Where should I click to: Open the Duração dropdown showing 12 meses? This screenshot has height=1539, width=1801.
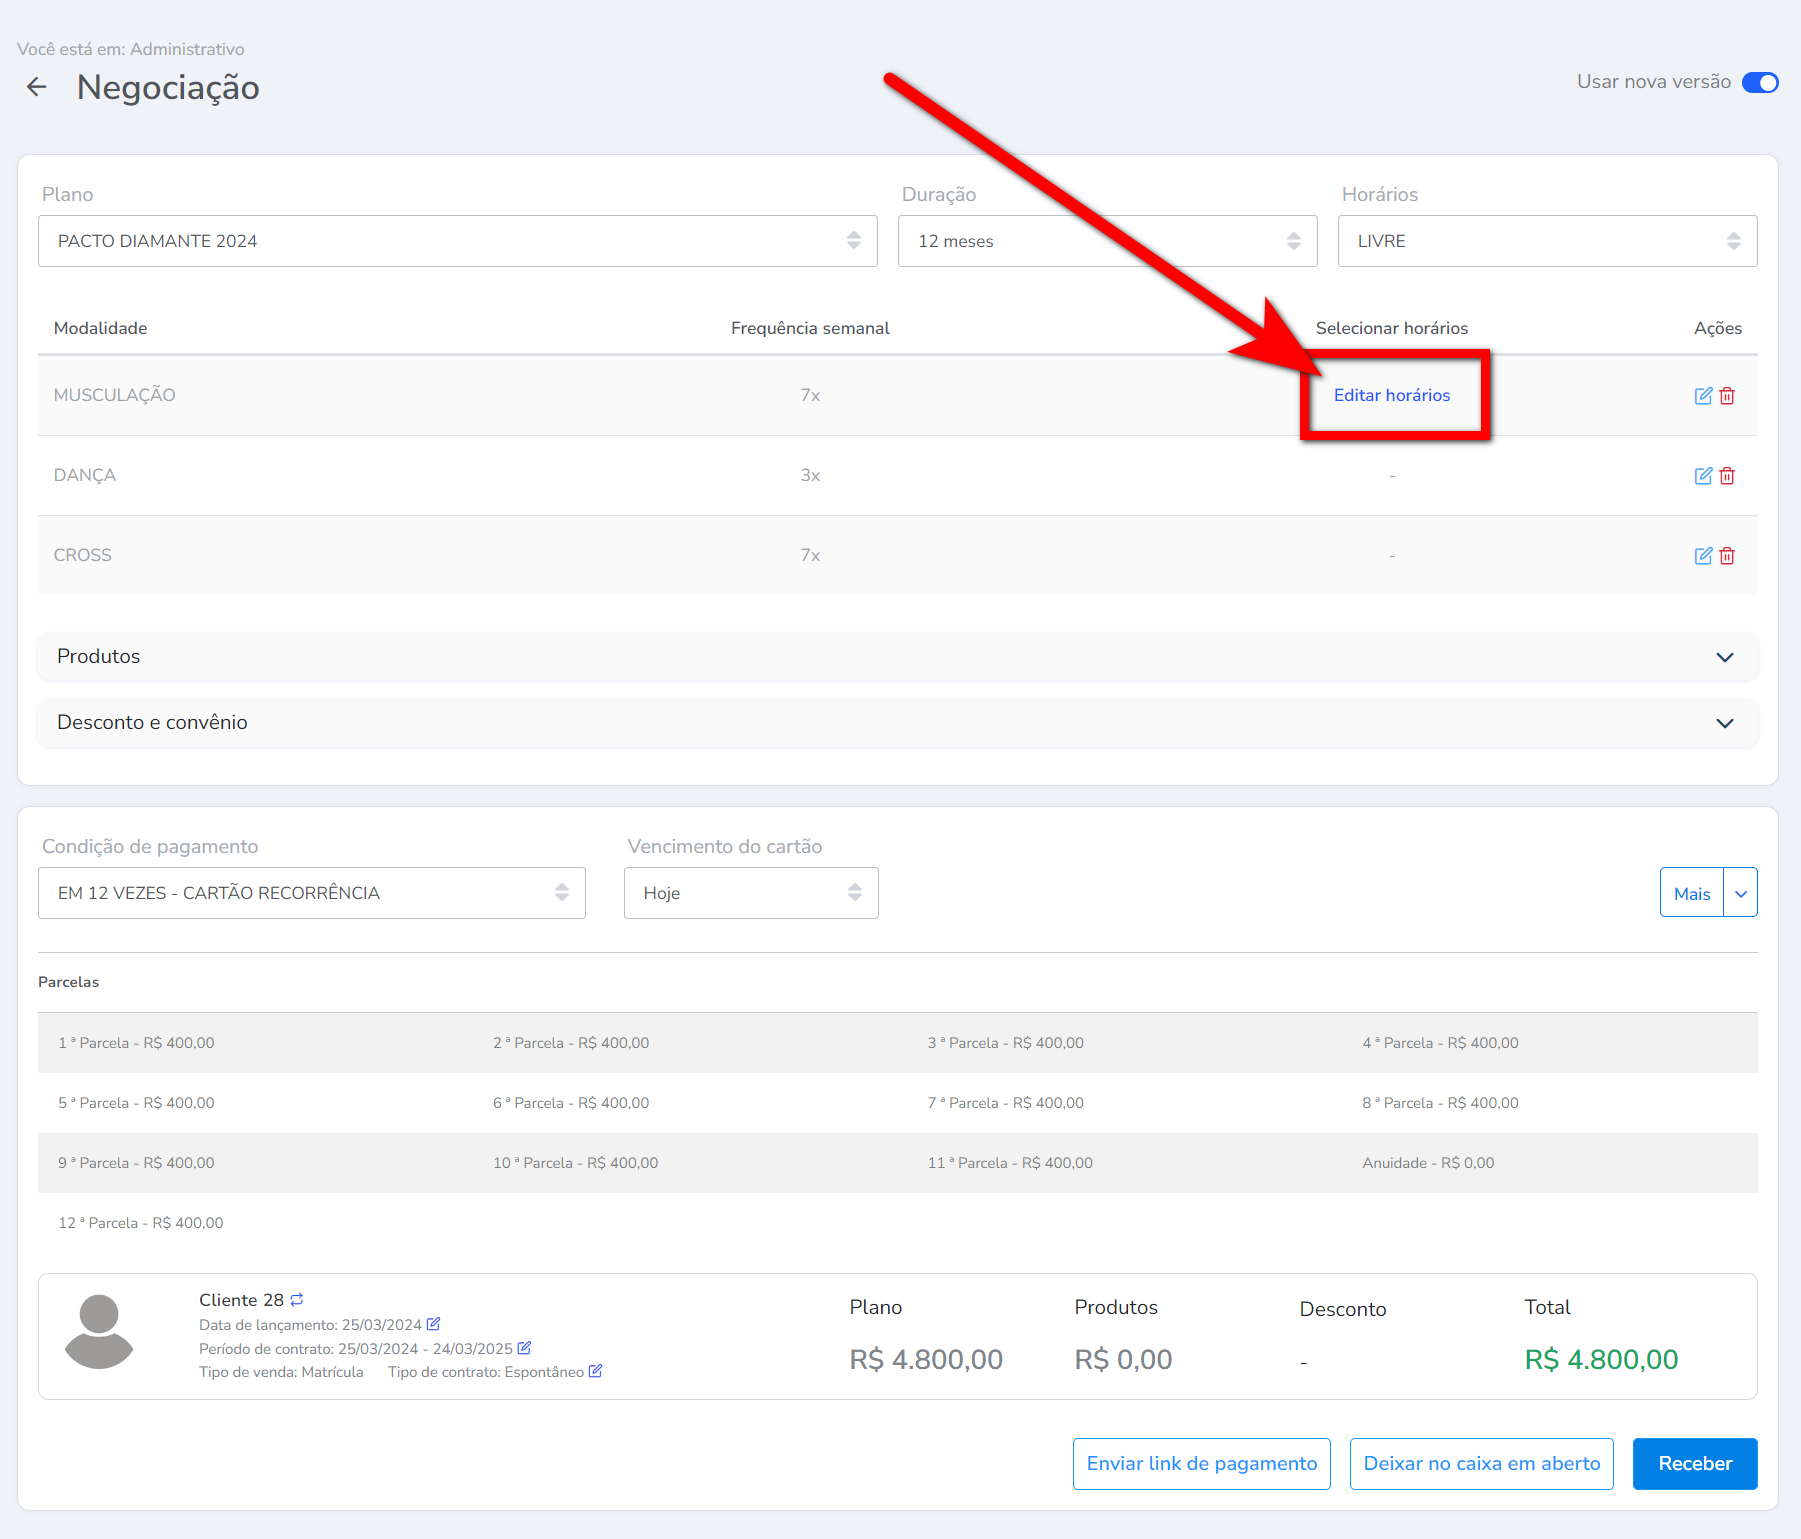coord(1107,241)
